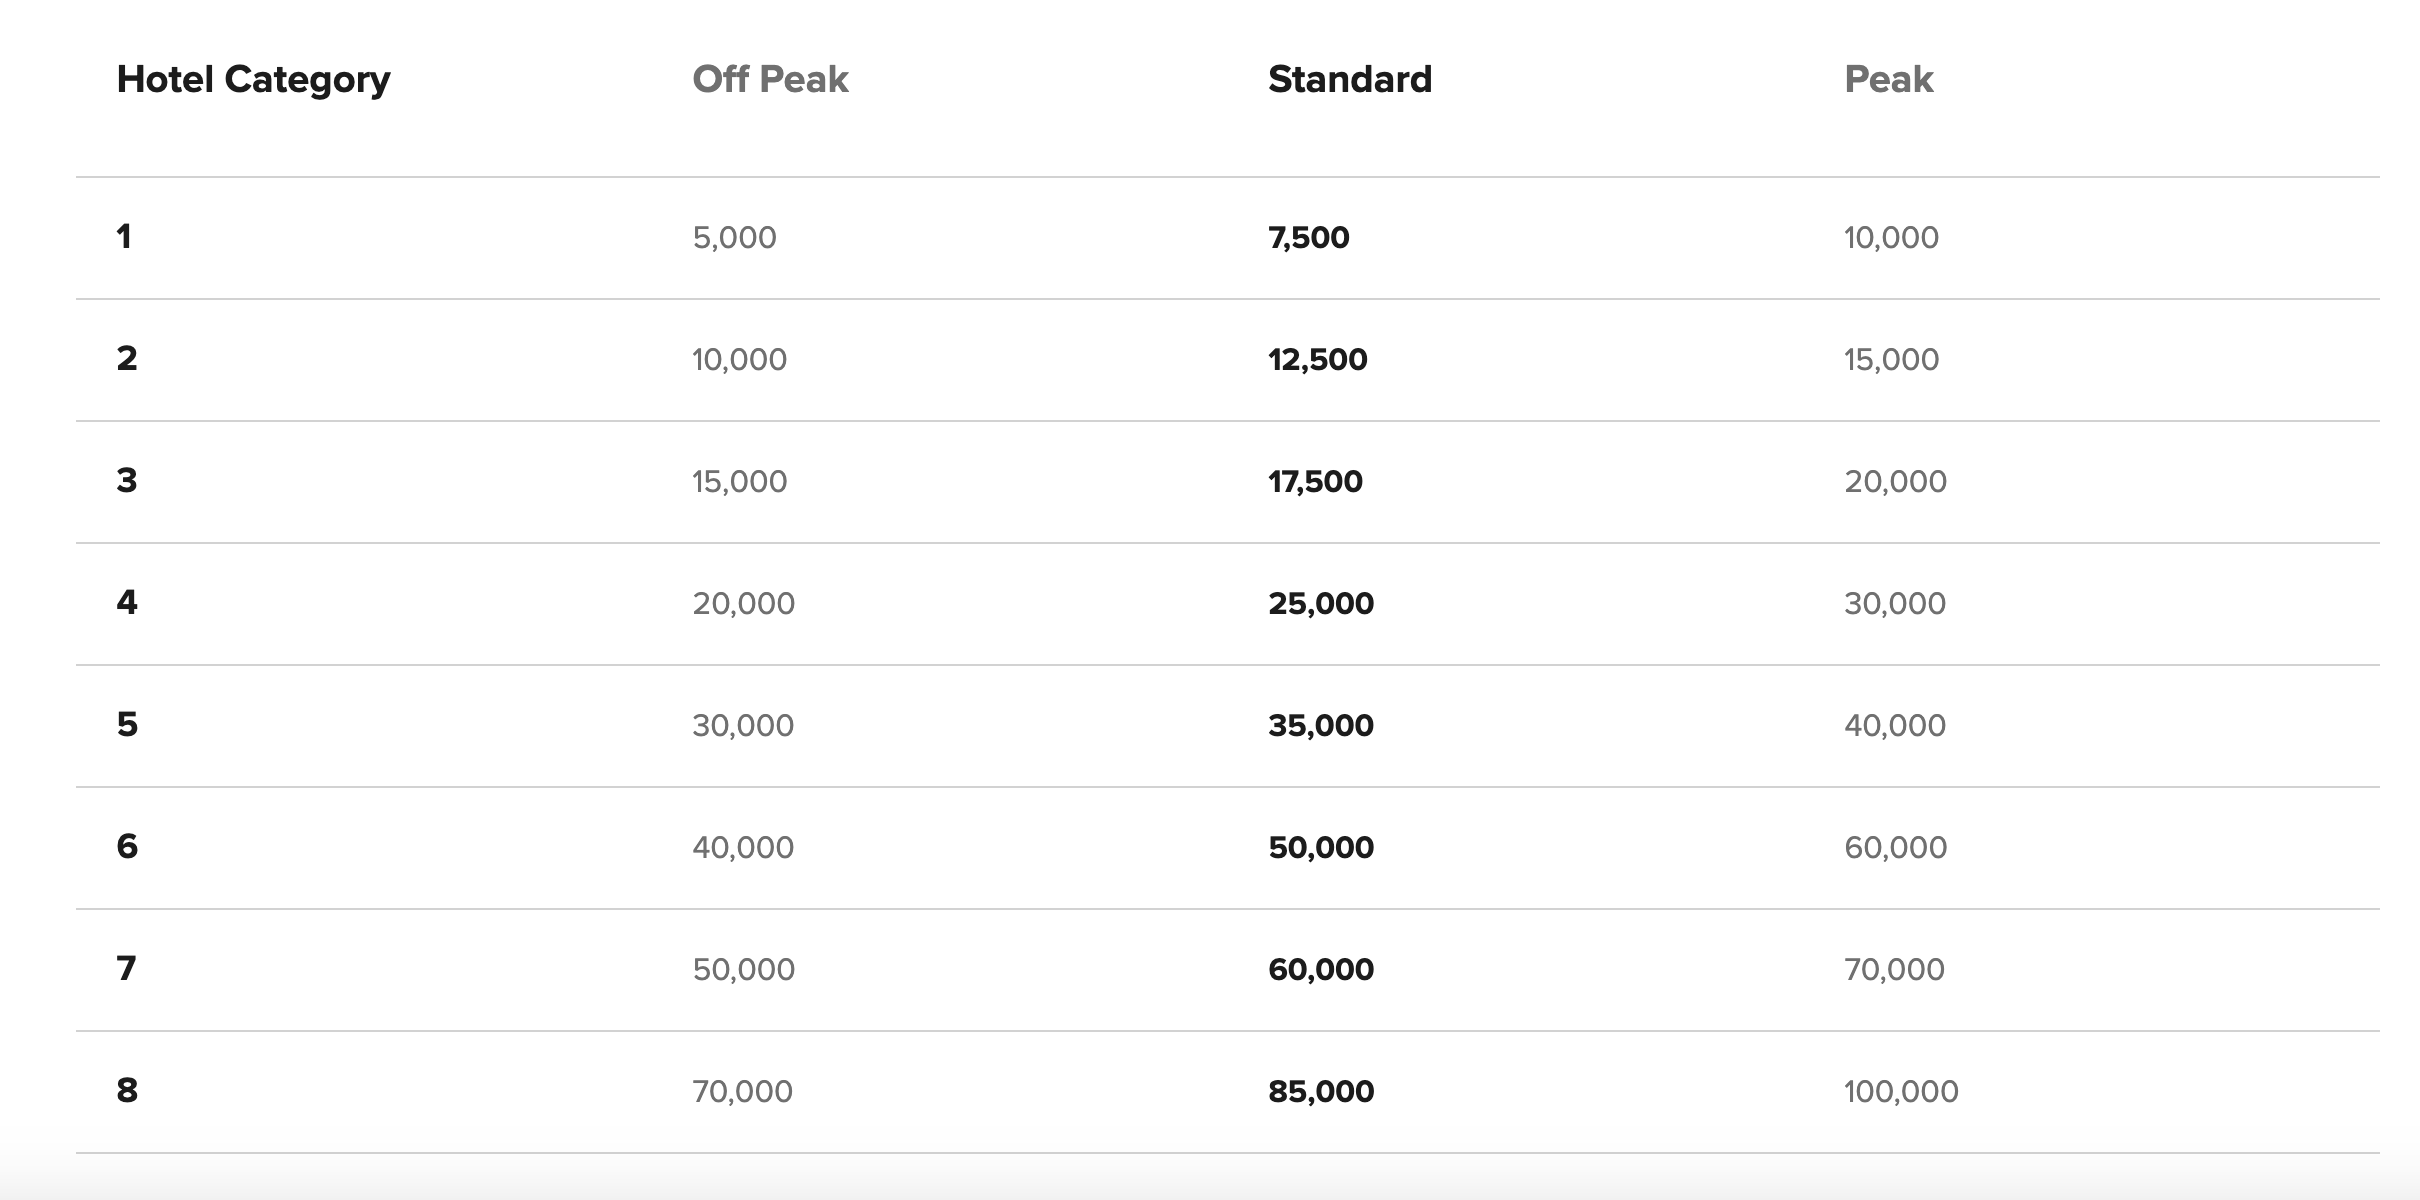The width and height of the screenshot is (2420, 1200).
Task: Click the 12,500 Standard rate
Action: tap(1317, 360)
